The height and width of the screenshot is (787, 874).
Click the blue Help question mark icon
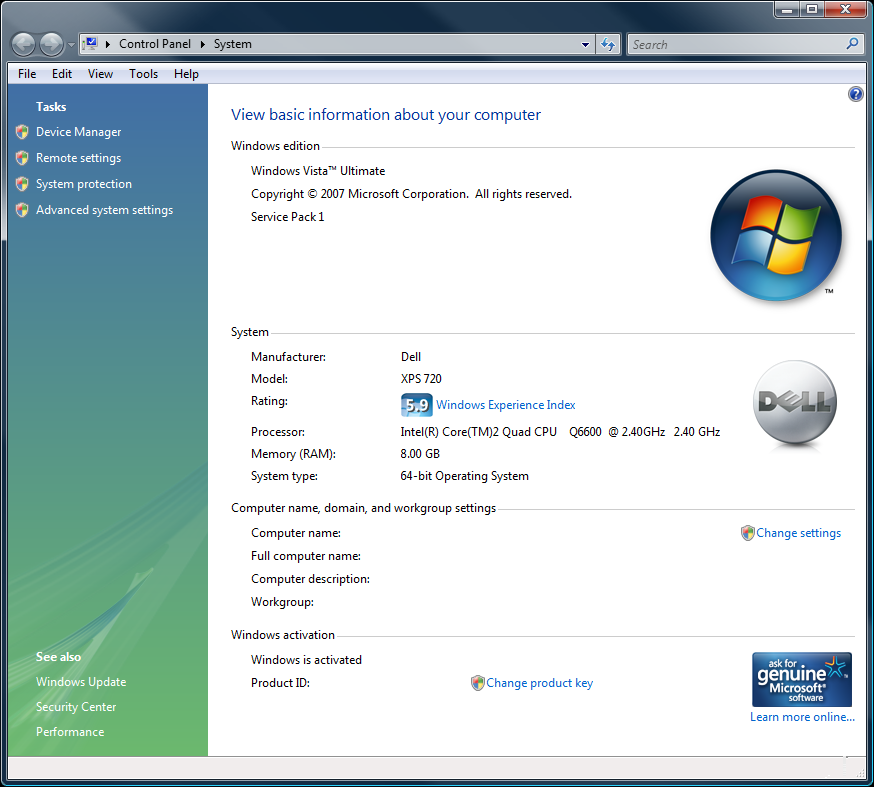[855, 94]
